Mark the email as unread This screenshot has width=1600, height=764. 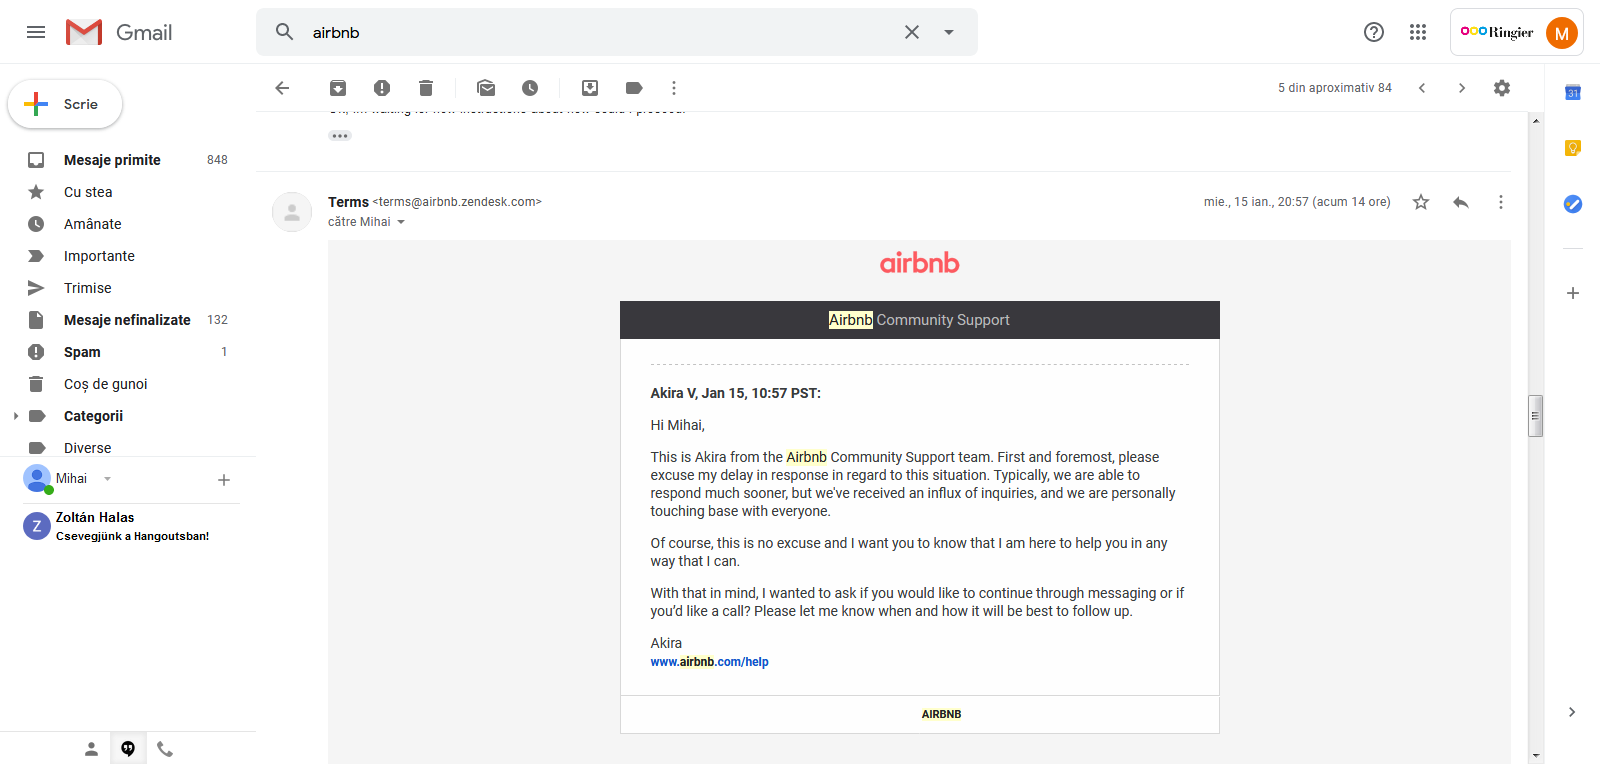point(486,88)
